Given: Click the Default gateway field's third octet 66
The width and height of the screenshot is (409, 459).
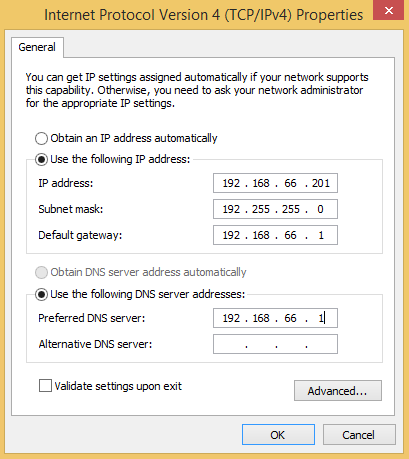Looking at the screenshot, I should (290, 235).
